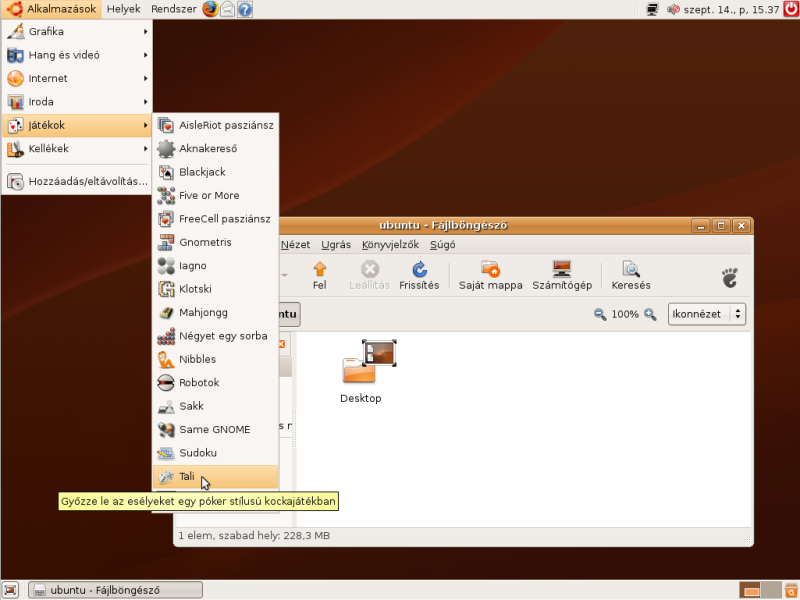Click the Számítógép computer toolbar icon
The image size is (800, 600).
point(561,275)
